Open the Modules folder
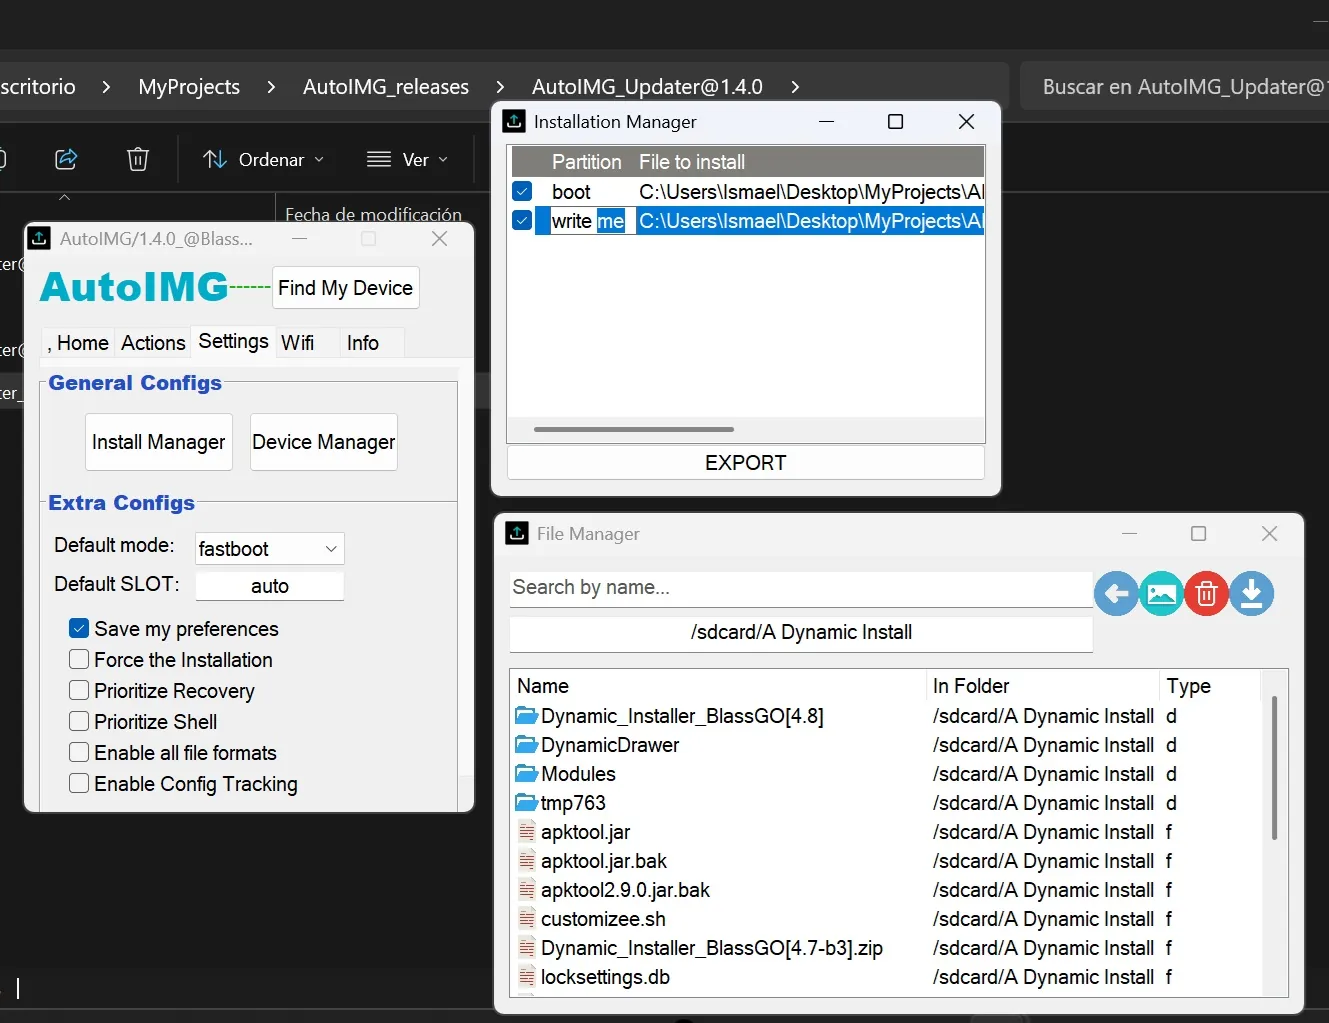The width and height of the screenshot is (1329, 1023). (578, 774)
